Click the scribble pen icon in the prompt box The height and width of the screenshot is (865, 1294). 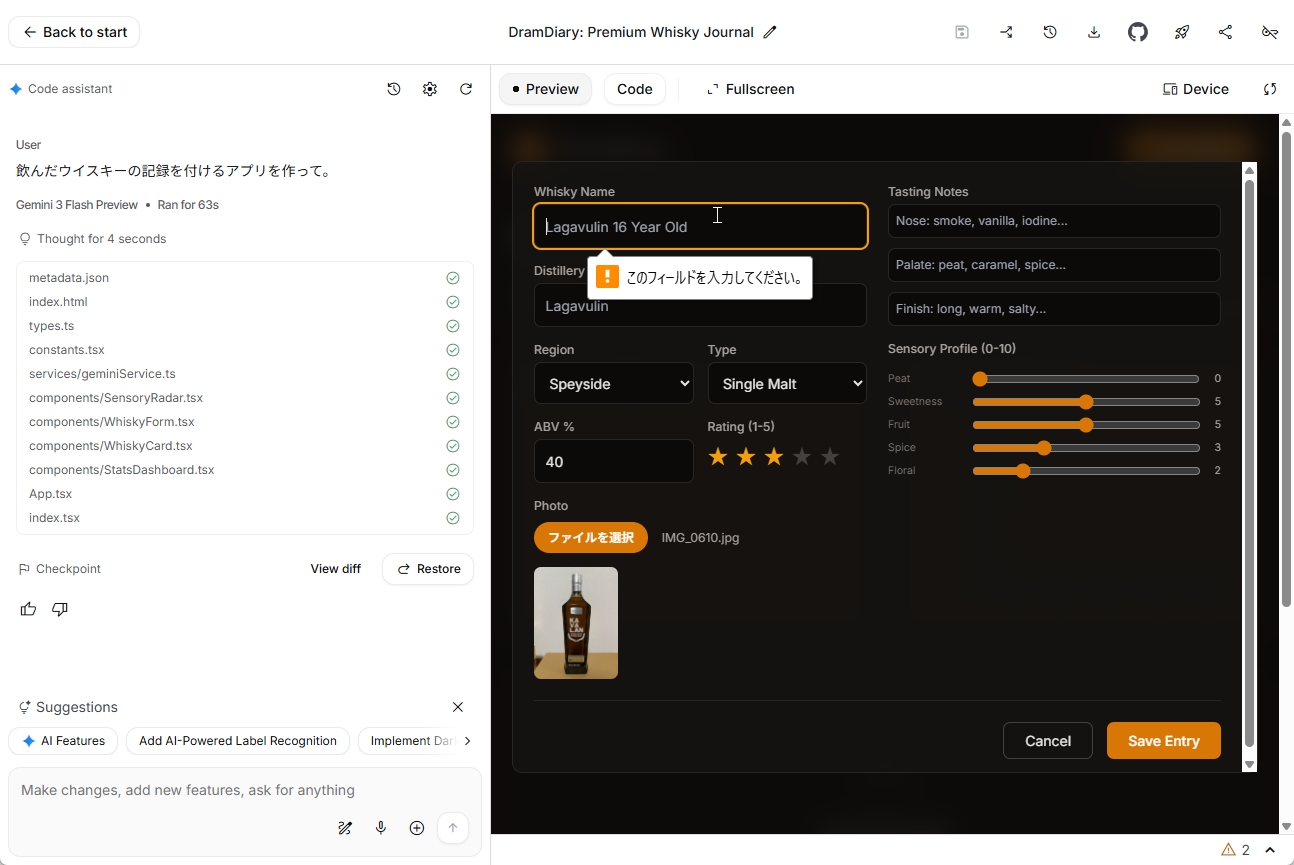pos(345,828)
